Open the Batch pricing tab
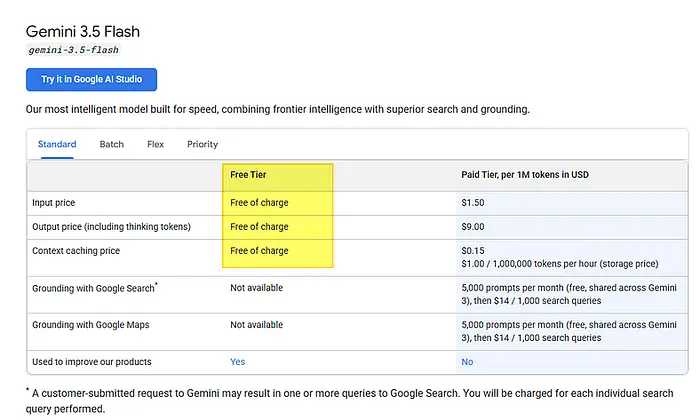Image resolution: width=700 pixels, height=420 pixels. tap(112, 144)
